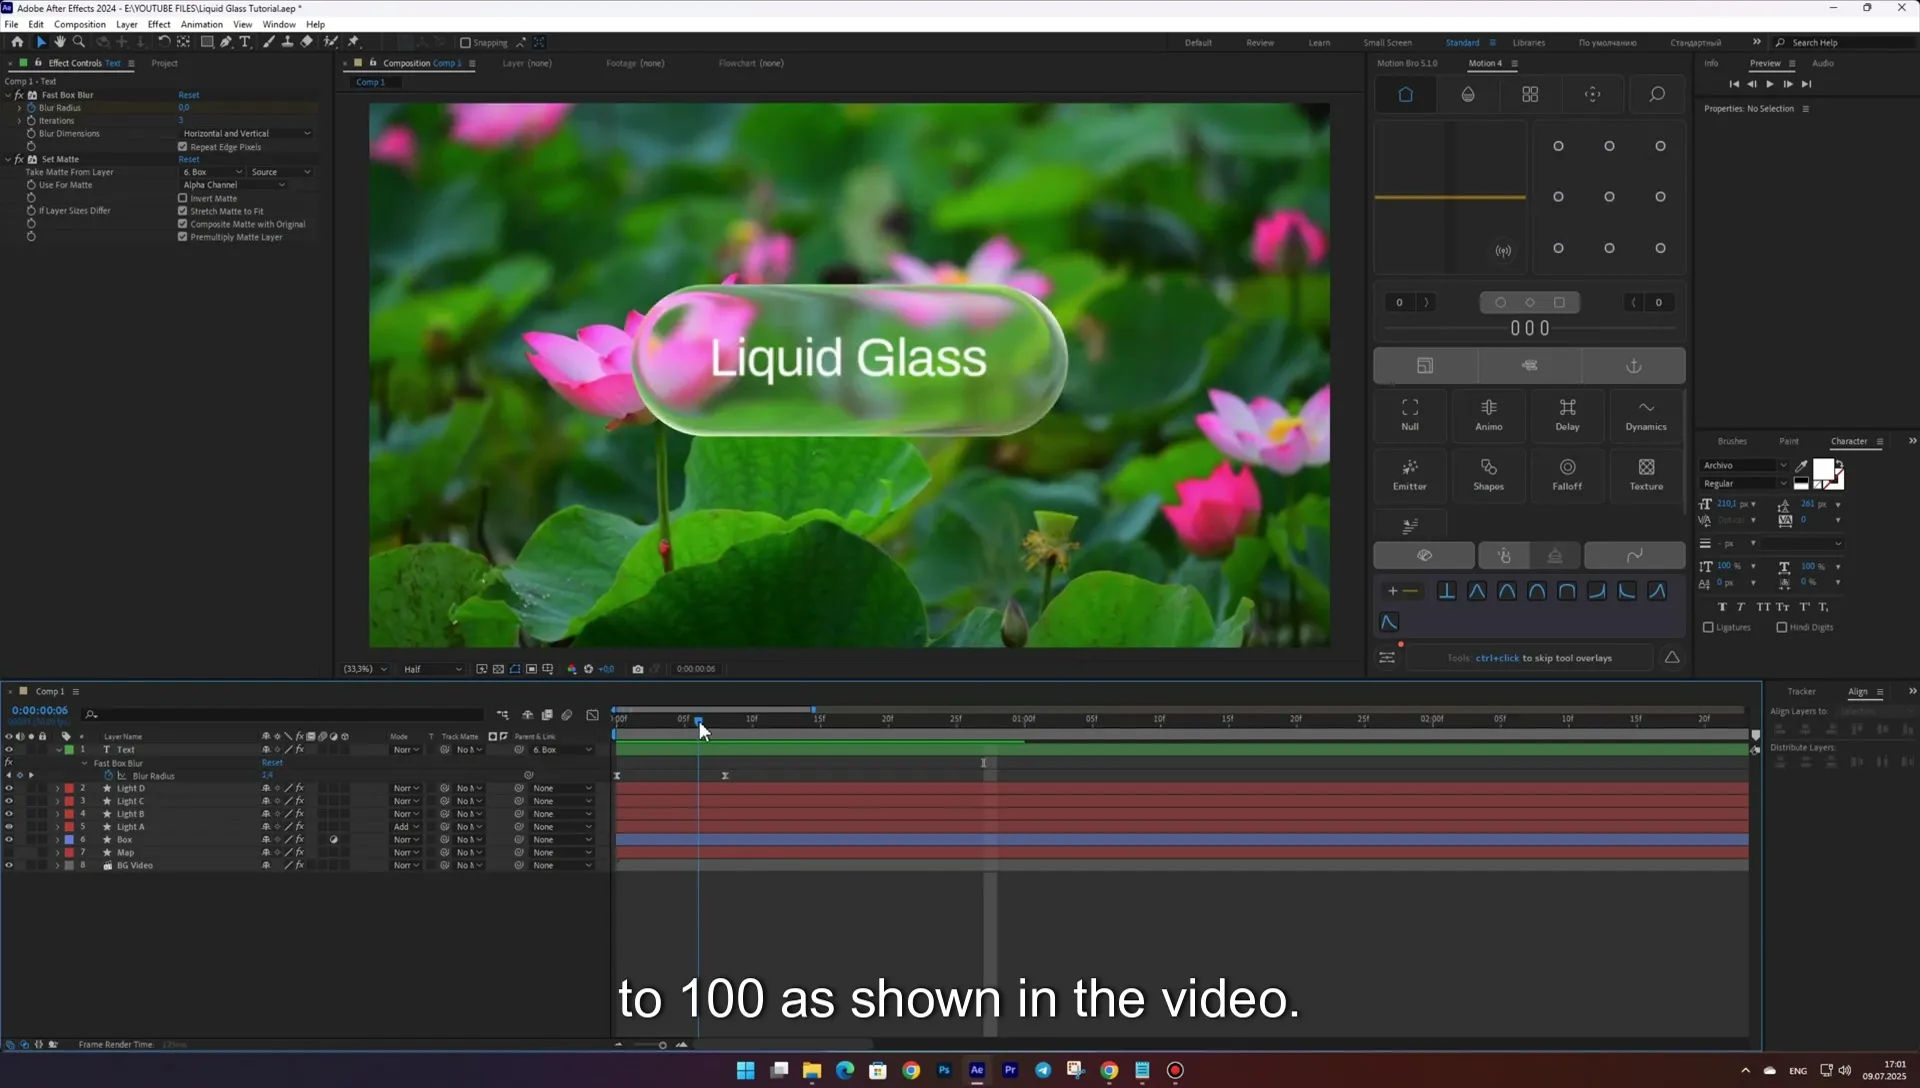1920x1088 pixels.
Task: Select the Rectangle shape tool
Action: (x=207, y=42)
